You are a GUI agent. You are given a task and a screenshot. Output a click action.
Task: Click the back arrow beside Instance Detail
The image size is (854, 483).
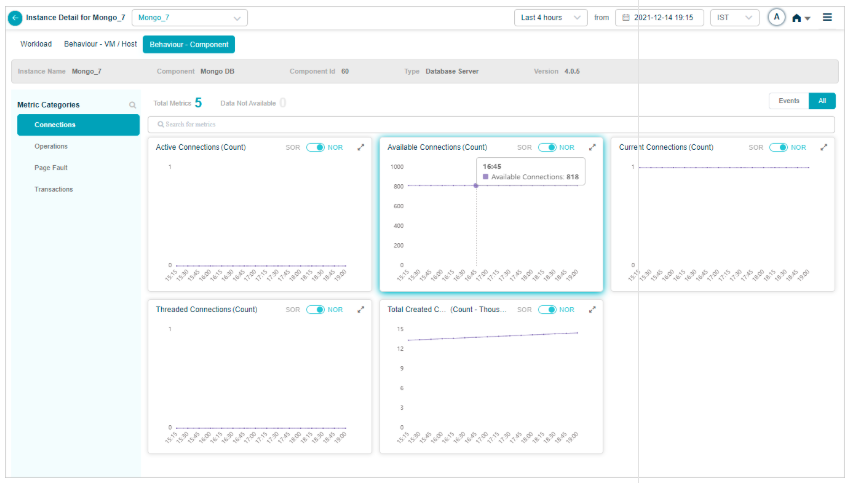pyautogui.click(x=15, y=18)
